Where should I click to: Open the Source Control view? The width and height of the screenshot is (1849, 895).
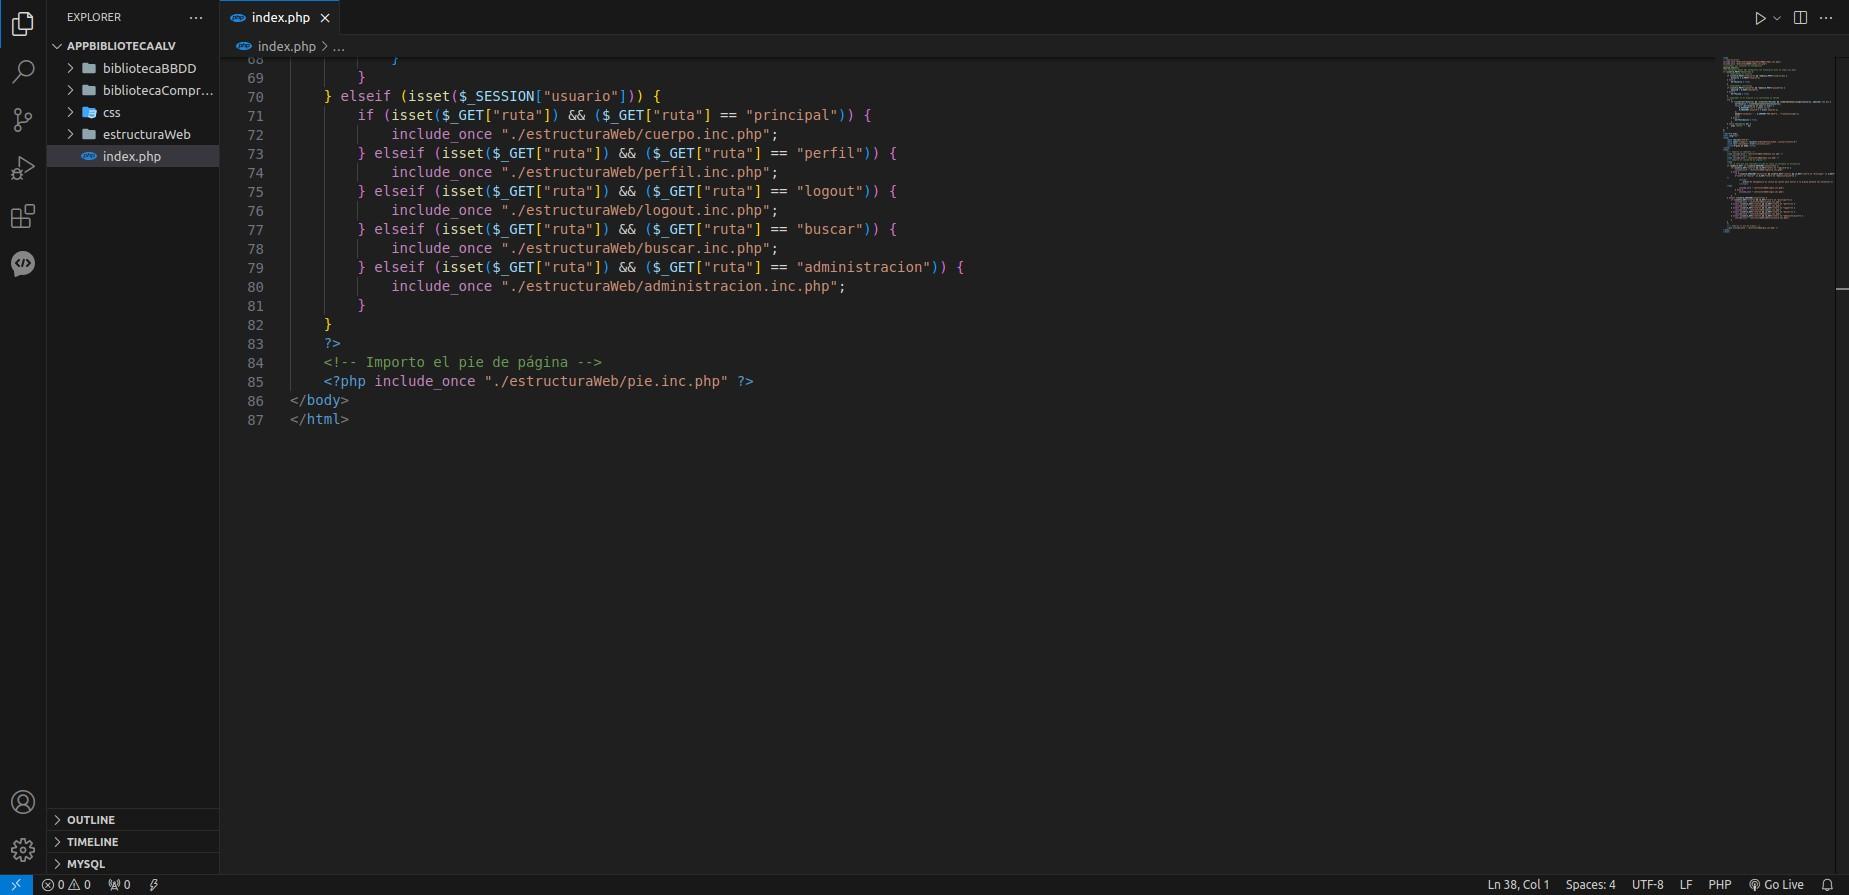coord(22,120)
